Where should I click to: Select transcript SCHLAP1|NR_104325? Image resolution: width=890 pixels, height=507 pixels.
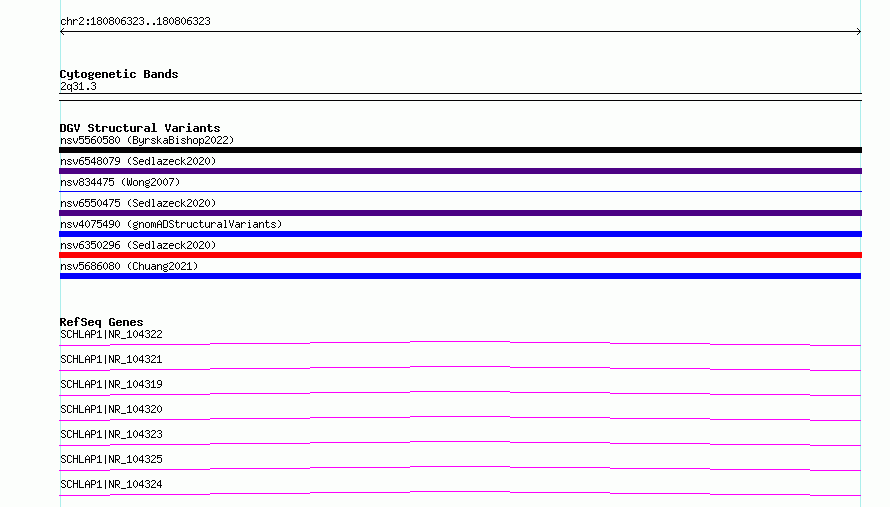tap(111, 459)
